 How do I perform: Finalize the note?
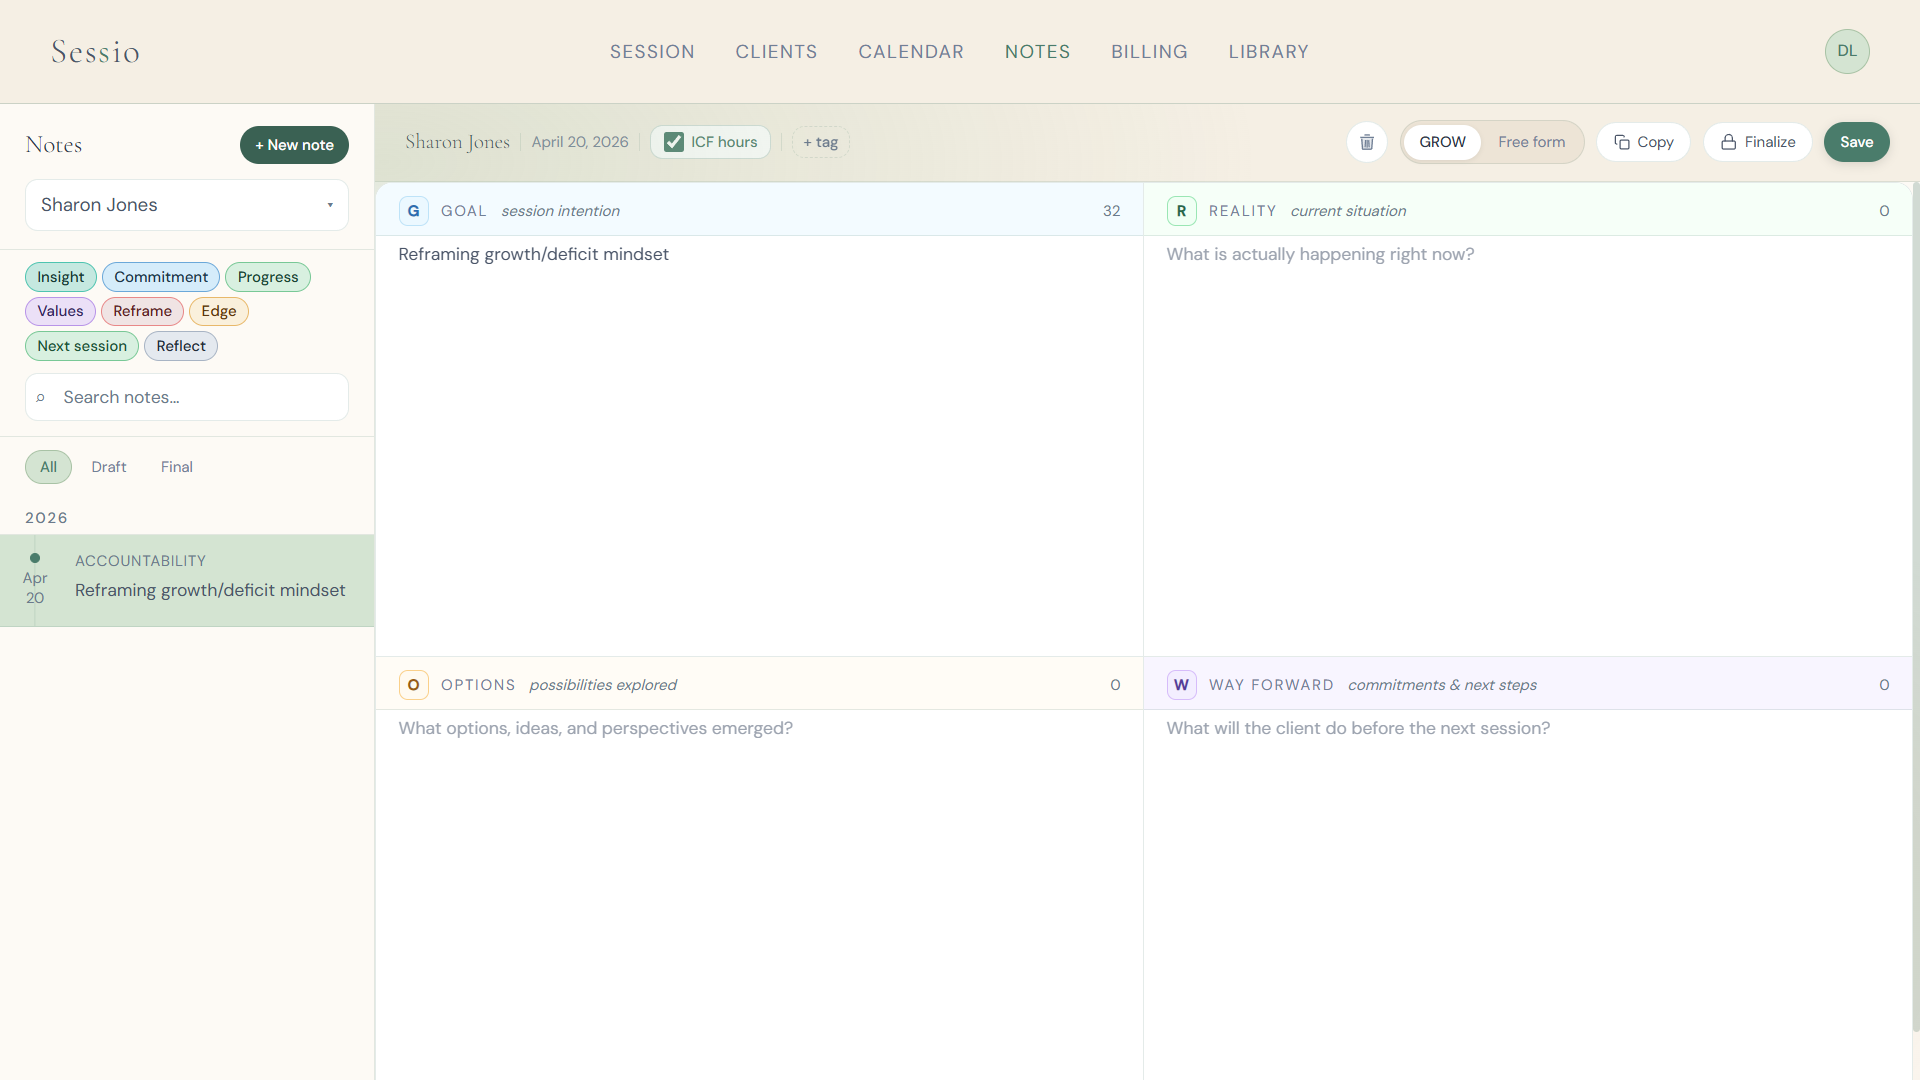point(1757,142)
